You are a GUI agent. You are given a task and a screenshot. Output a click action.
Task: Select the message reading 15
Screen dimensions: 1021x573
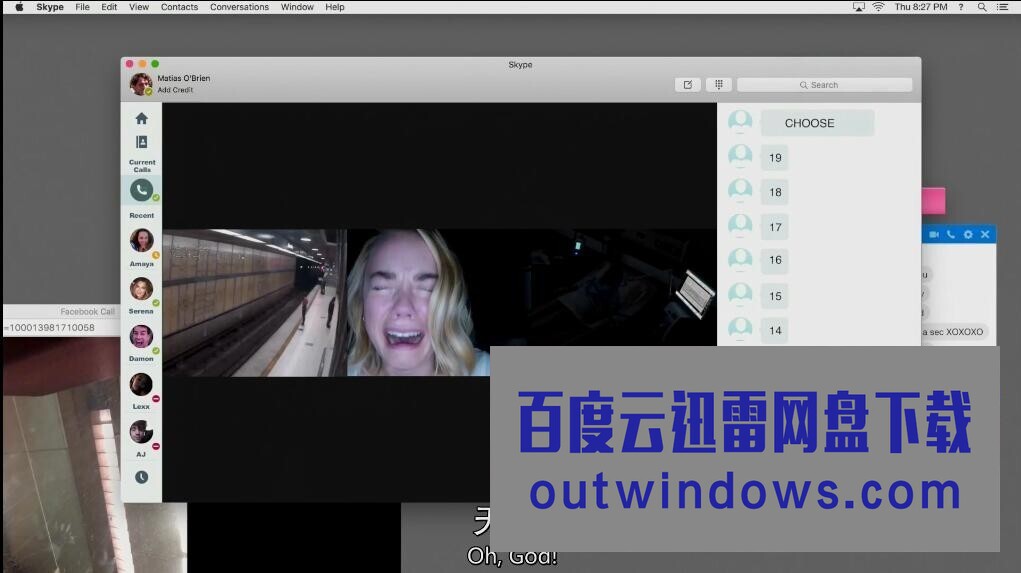click(x=775, y=296)
